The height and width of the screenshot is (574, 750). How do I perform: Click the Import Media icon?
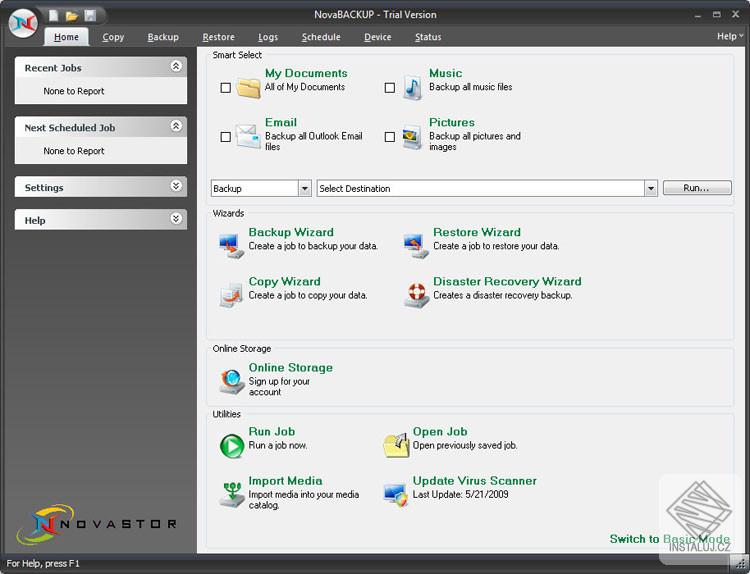232,495
